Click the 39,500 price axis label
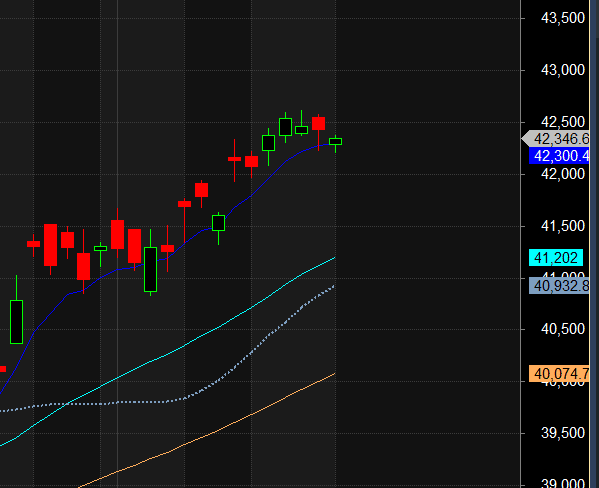 (x=563, y=433)
